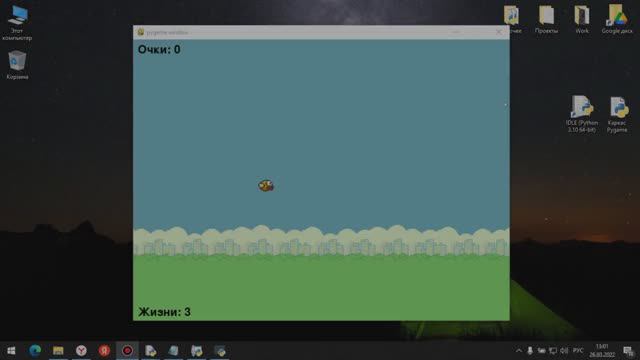Open the red Yandex 'Я' taskbar icon
Image resolution: width=640 pixels, height=360 pixels.
104,351
